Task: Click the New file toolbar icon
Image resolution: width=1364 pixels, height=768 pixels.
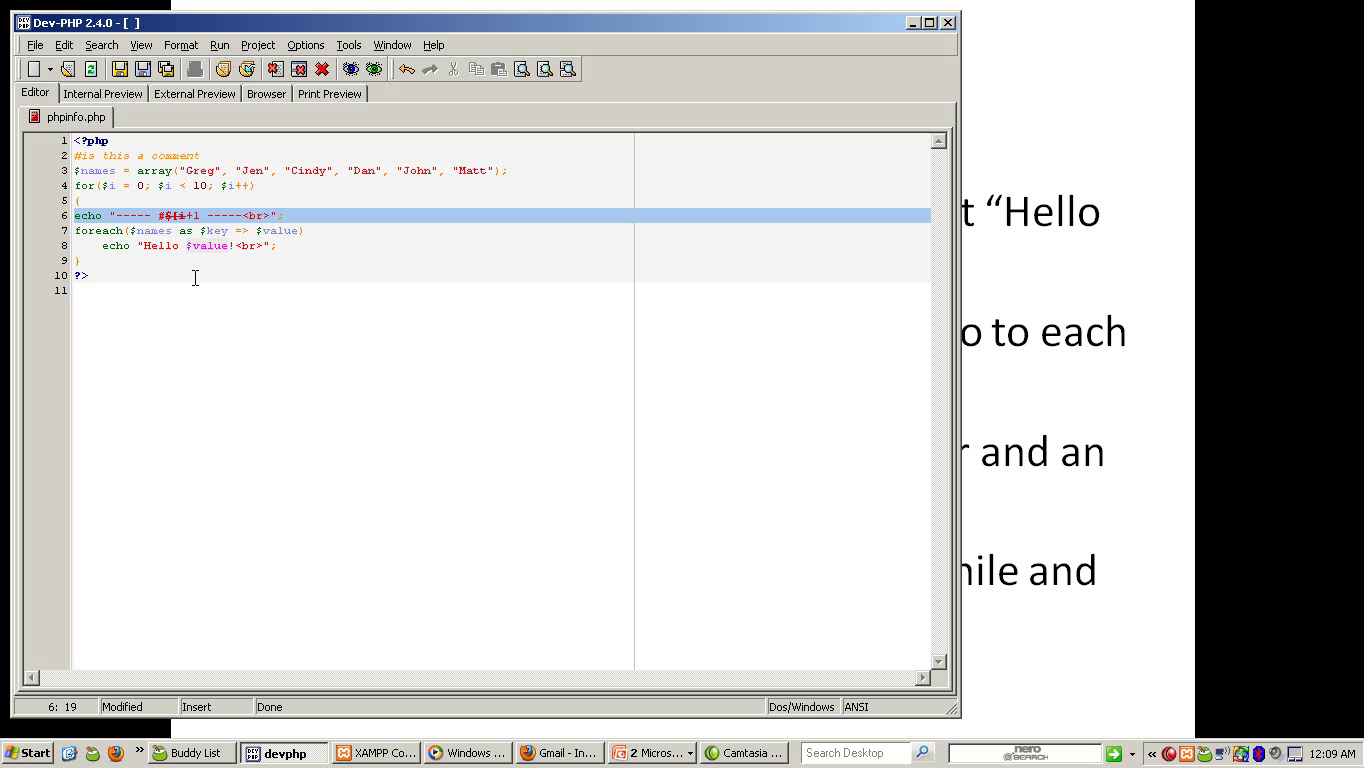Action: (33, 69)
